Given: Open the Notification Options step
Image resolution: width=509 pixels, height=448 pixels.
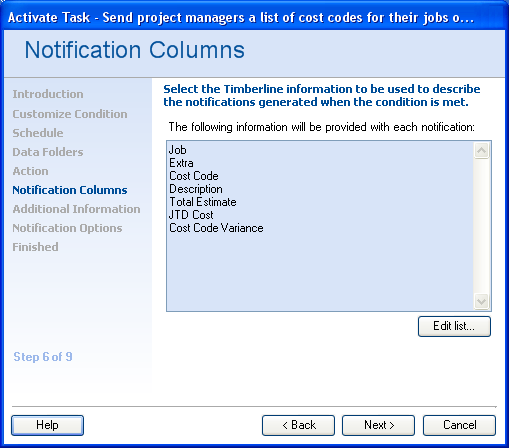Looking at the screenshot, I should 67,228.
